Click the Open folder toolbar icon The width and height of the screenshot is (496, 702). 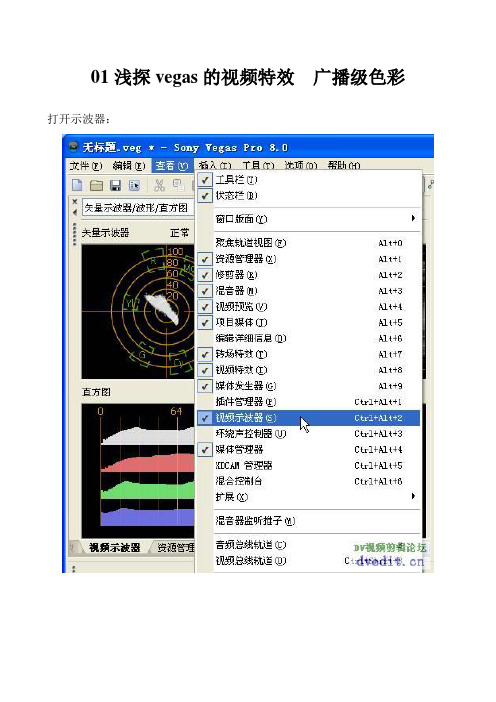point(96,185)
